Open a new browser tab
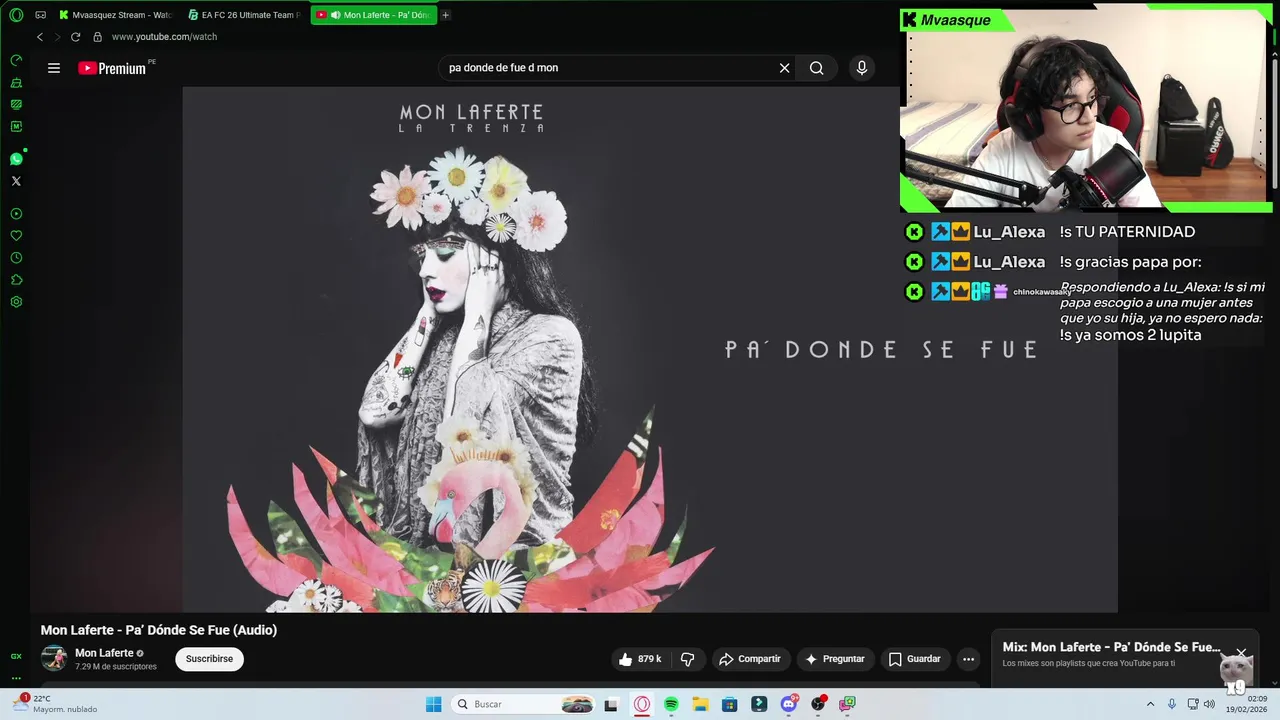 (446, 15)
